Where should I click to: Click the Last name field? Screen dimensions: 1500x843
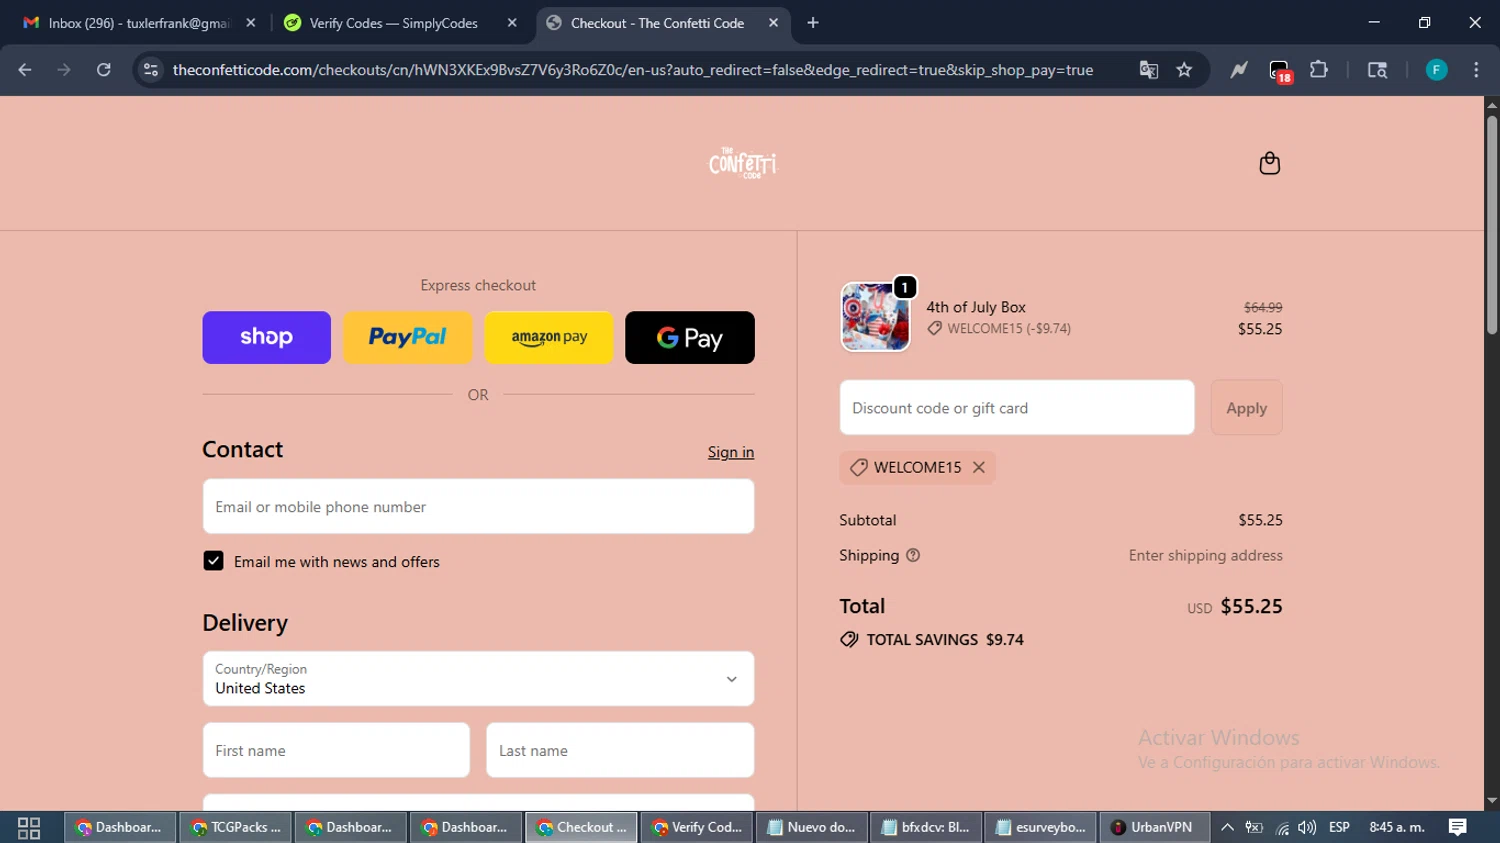tap(620, 750)
